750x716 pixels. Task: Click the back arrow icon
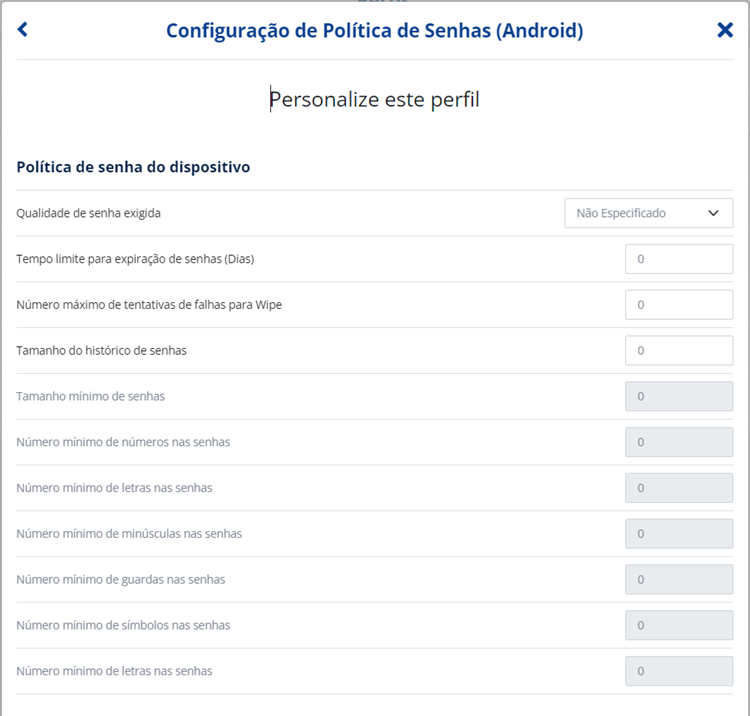point(22,30)
